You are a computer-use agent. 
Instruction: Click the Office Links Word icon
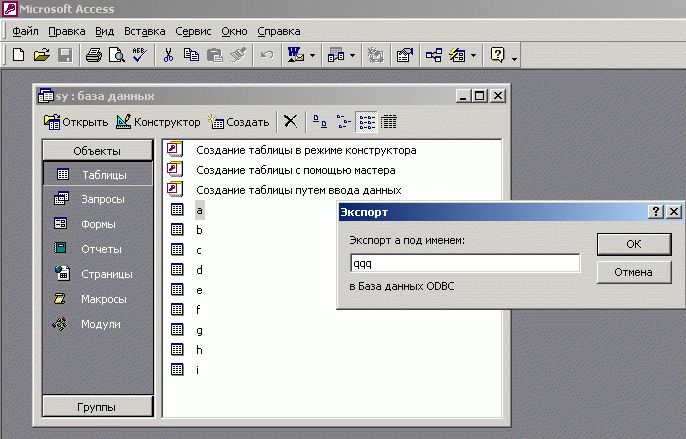296,55
